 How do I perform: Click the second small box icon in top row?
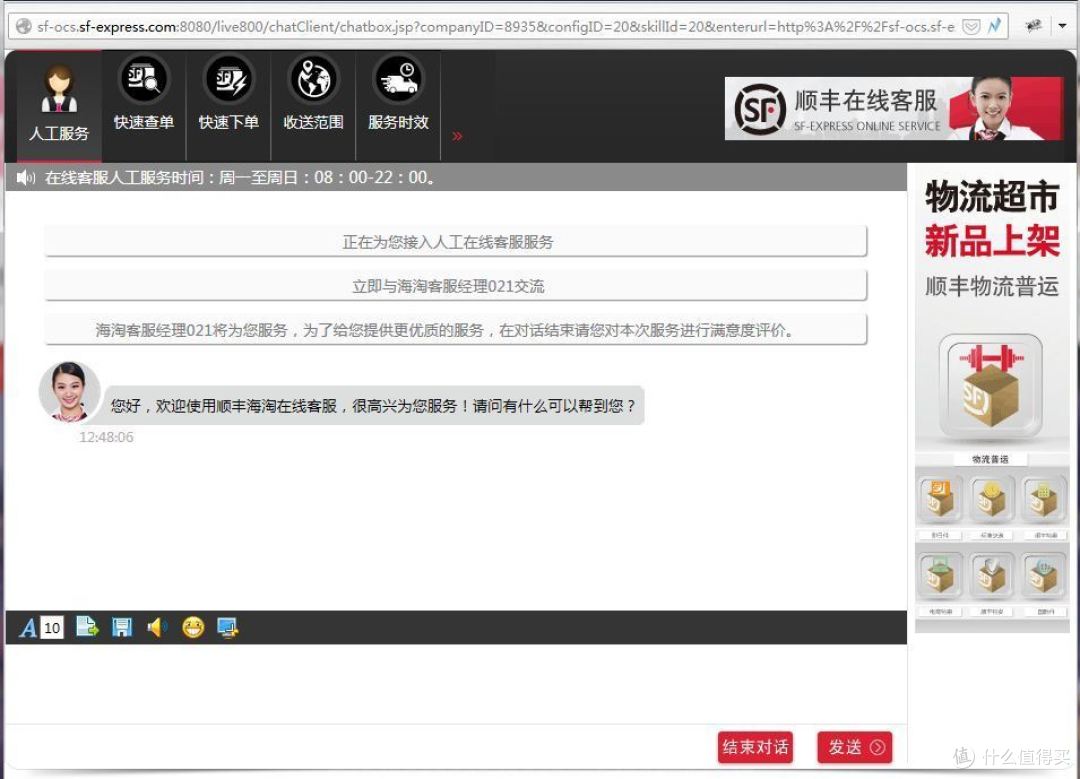pos(992,499)
